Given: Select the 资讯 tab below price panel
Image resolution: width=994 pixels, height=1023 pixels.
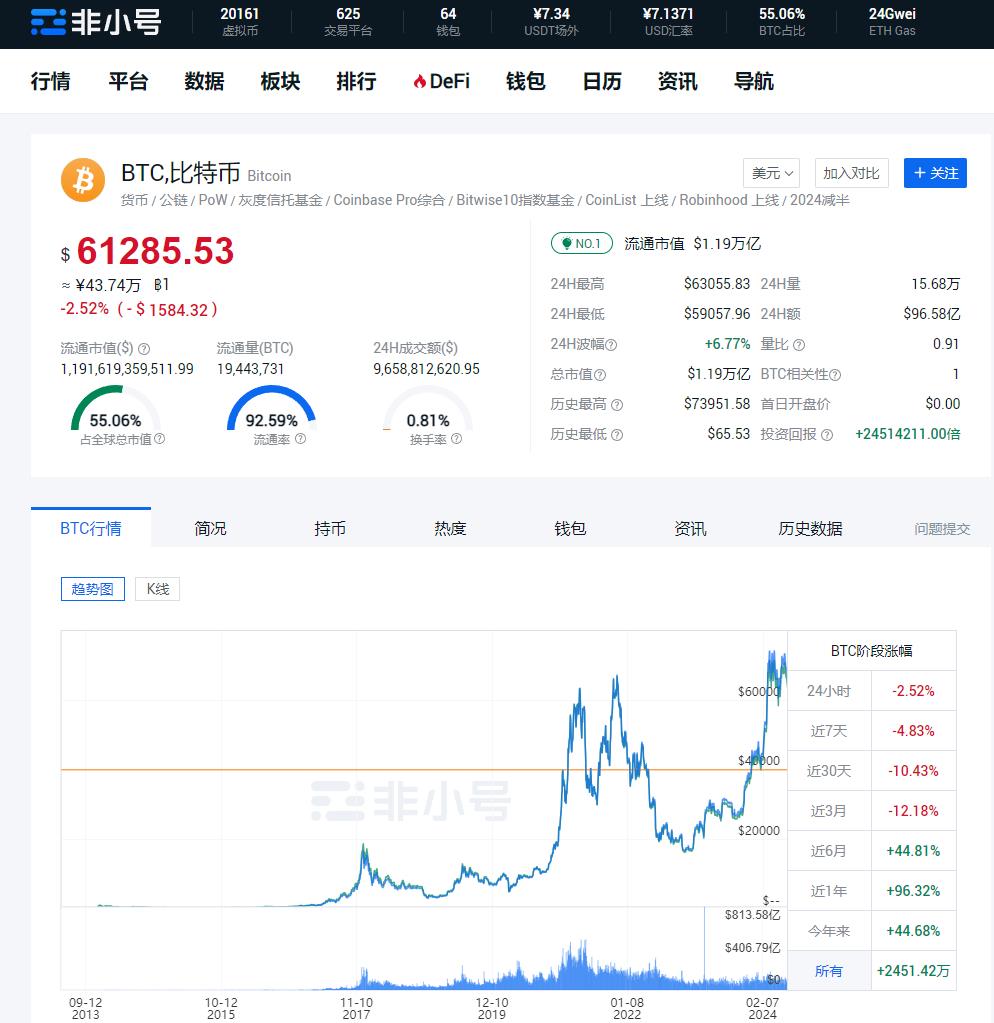Looking at the screenshot, I should [x=690, y=528].
